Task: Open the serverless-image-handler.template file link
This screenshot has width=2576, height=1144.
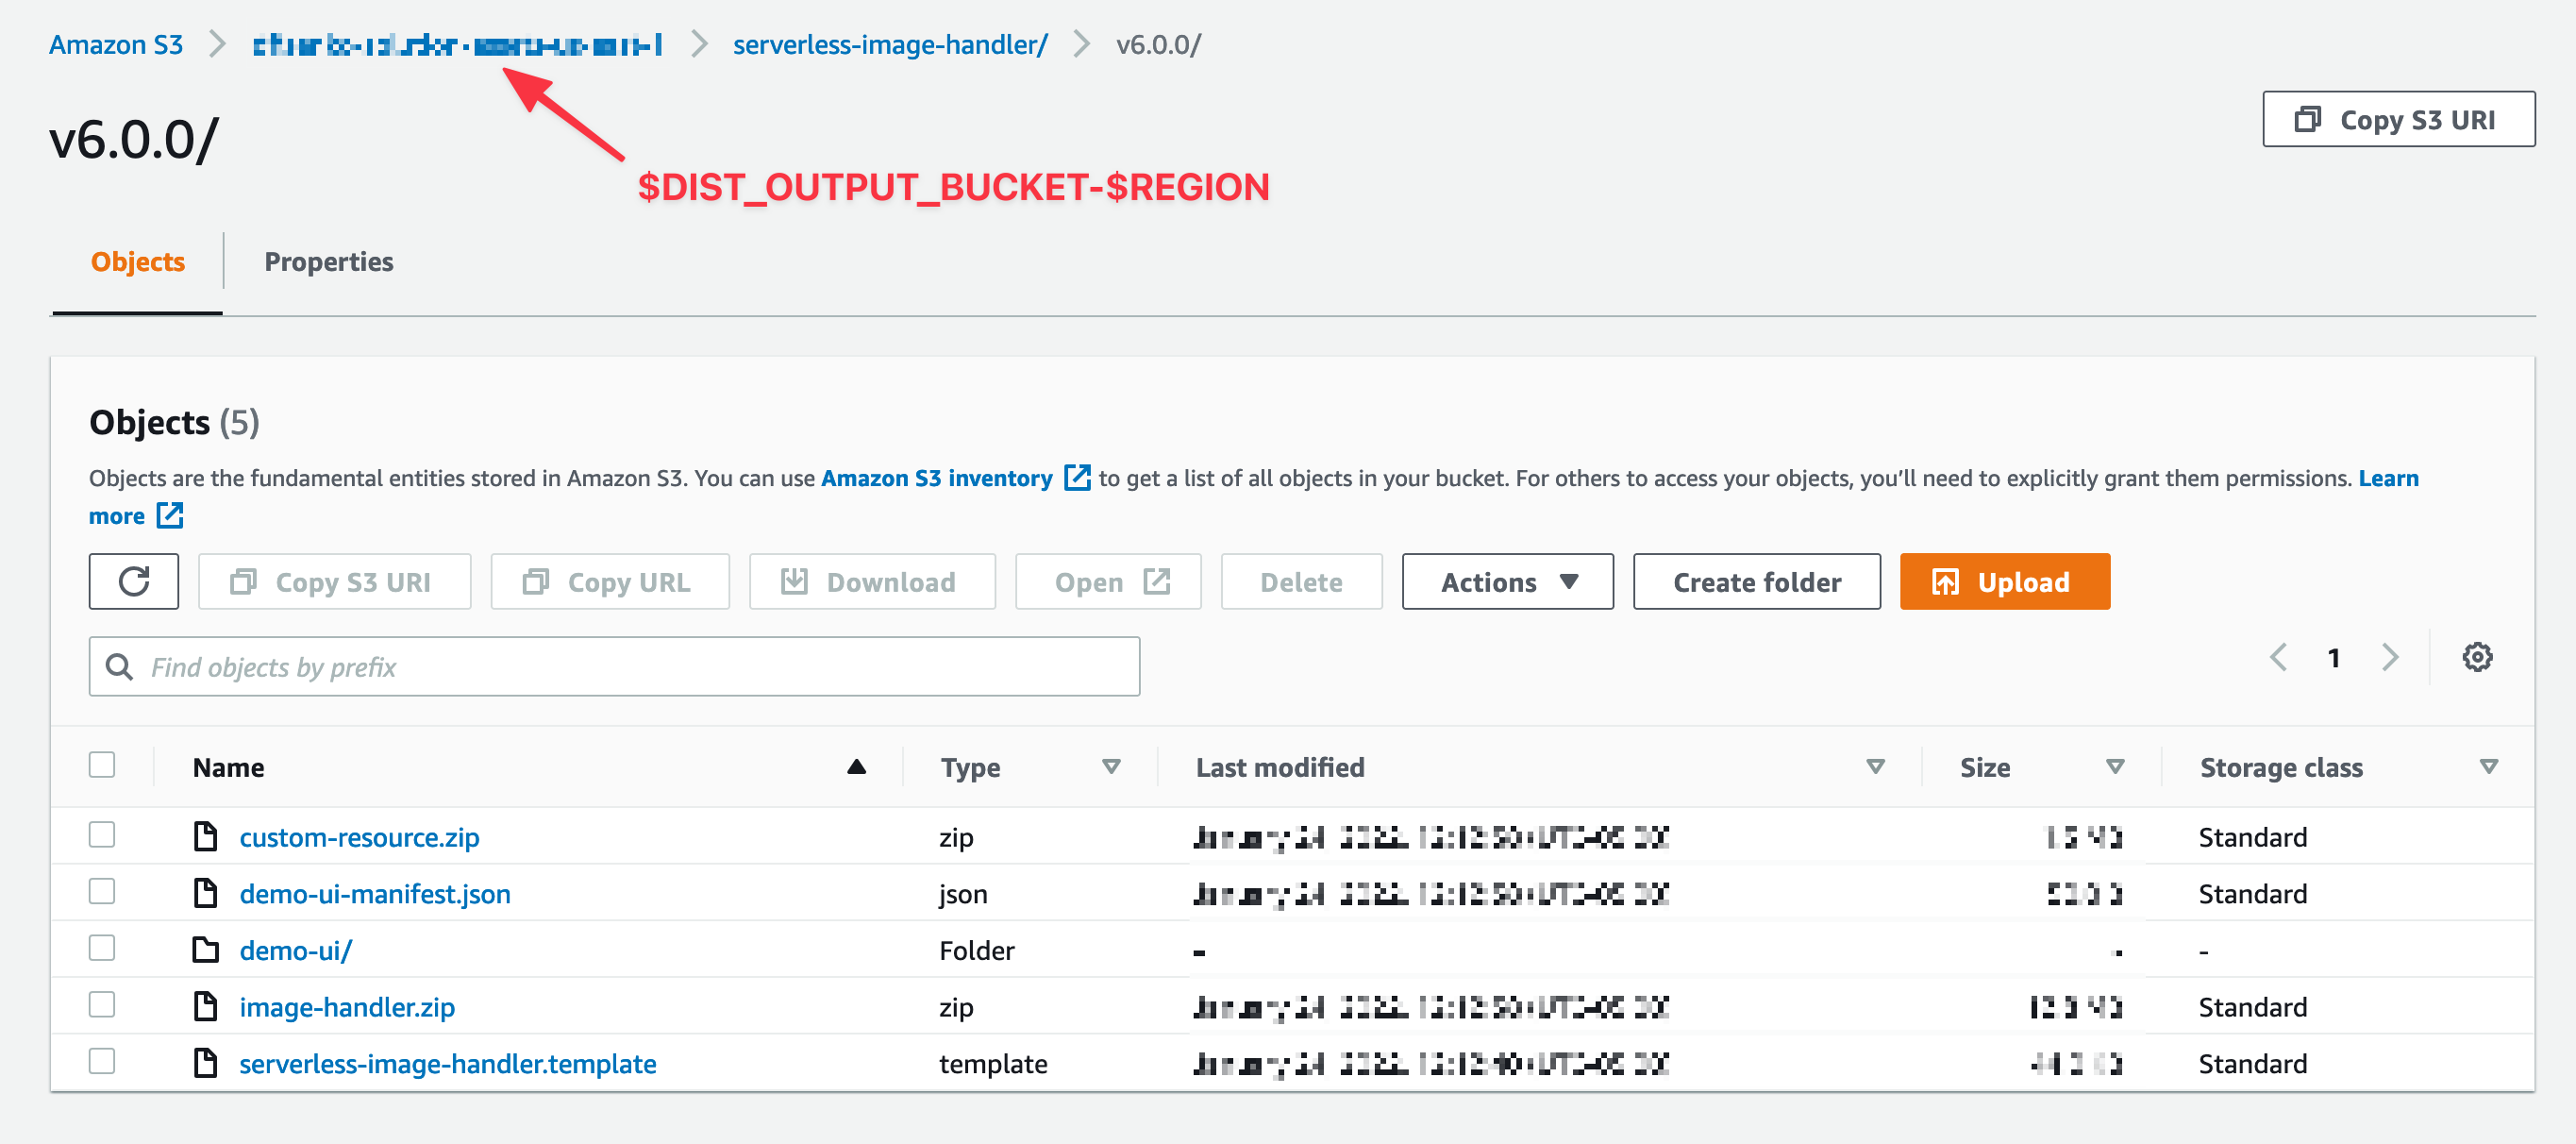Action: coord(448,1063)
